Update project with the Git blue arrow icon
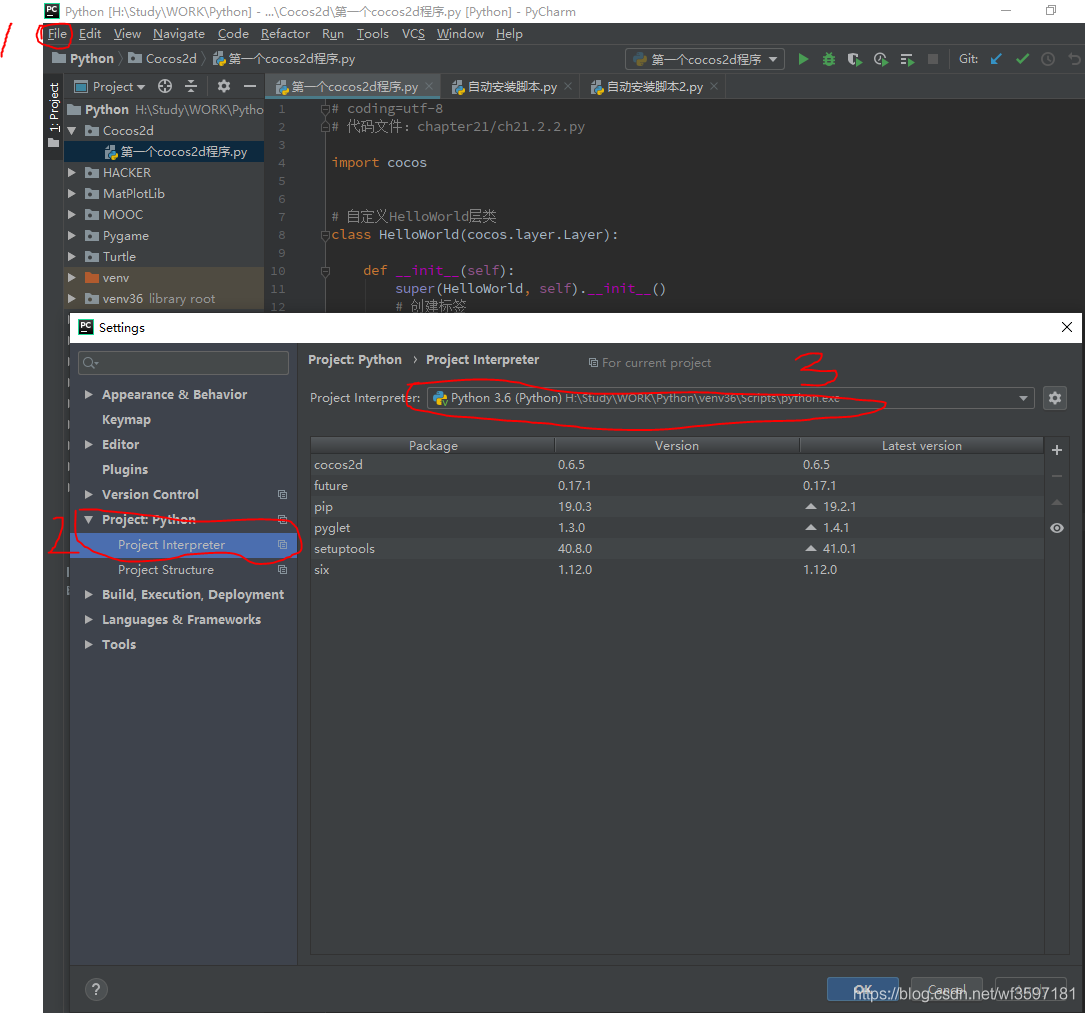The width and height of the screenshot is (1085, 1013). tap(996, 60)
